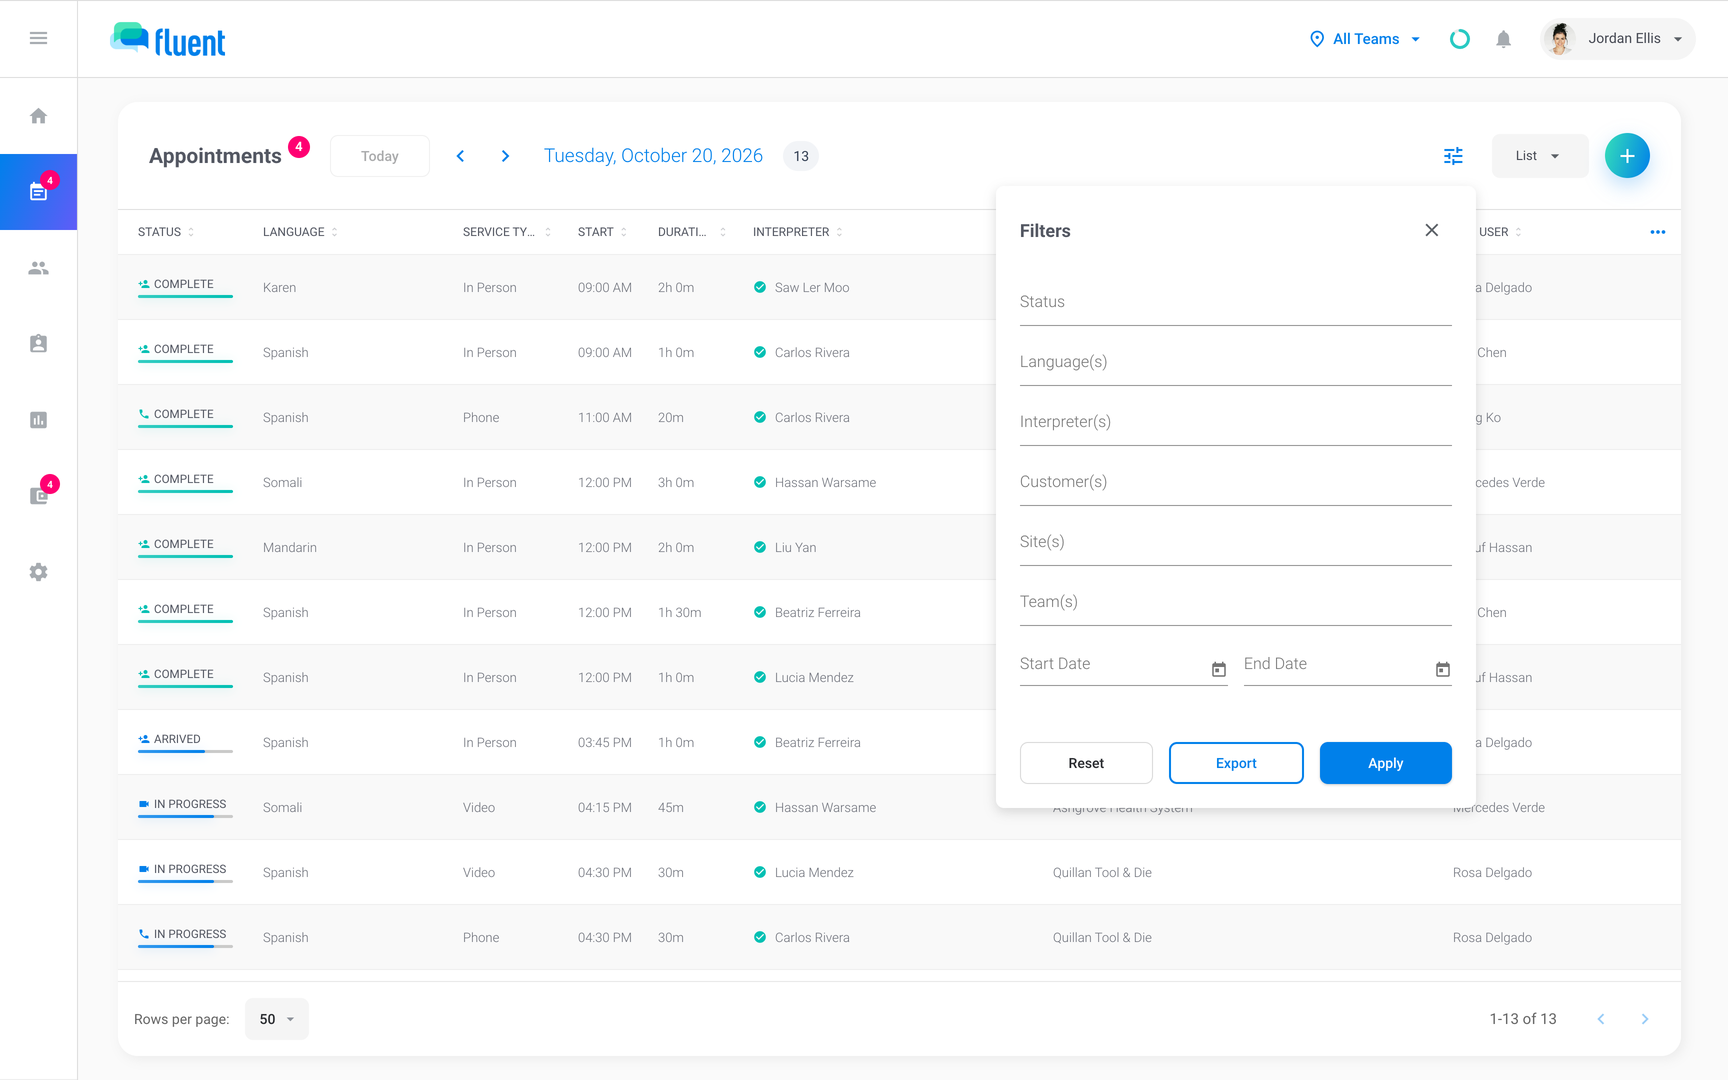Go to next results page

[x=1645, y=1019]
